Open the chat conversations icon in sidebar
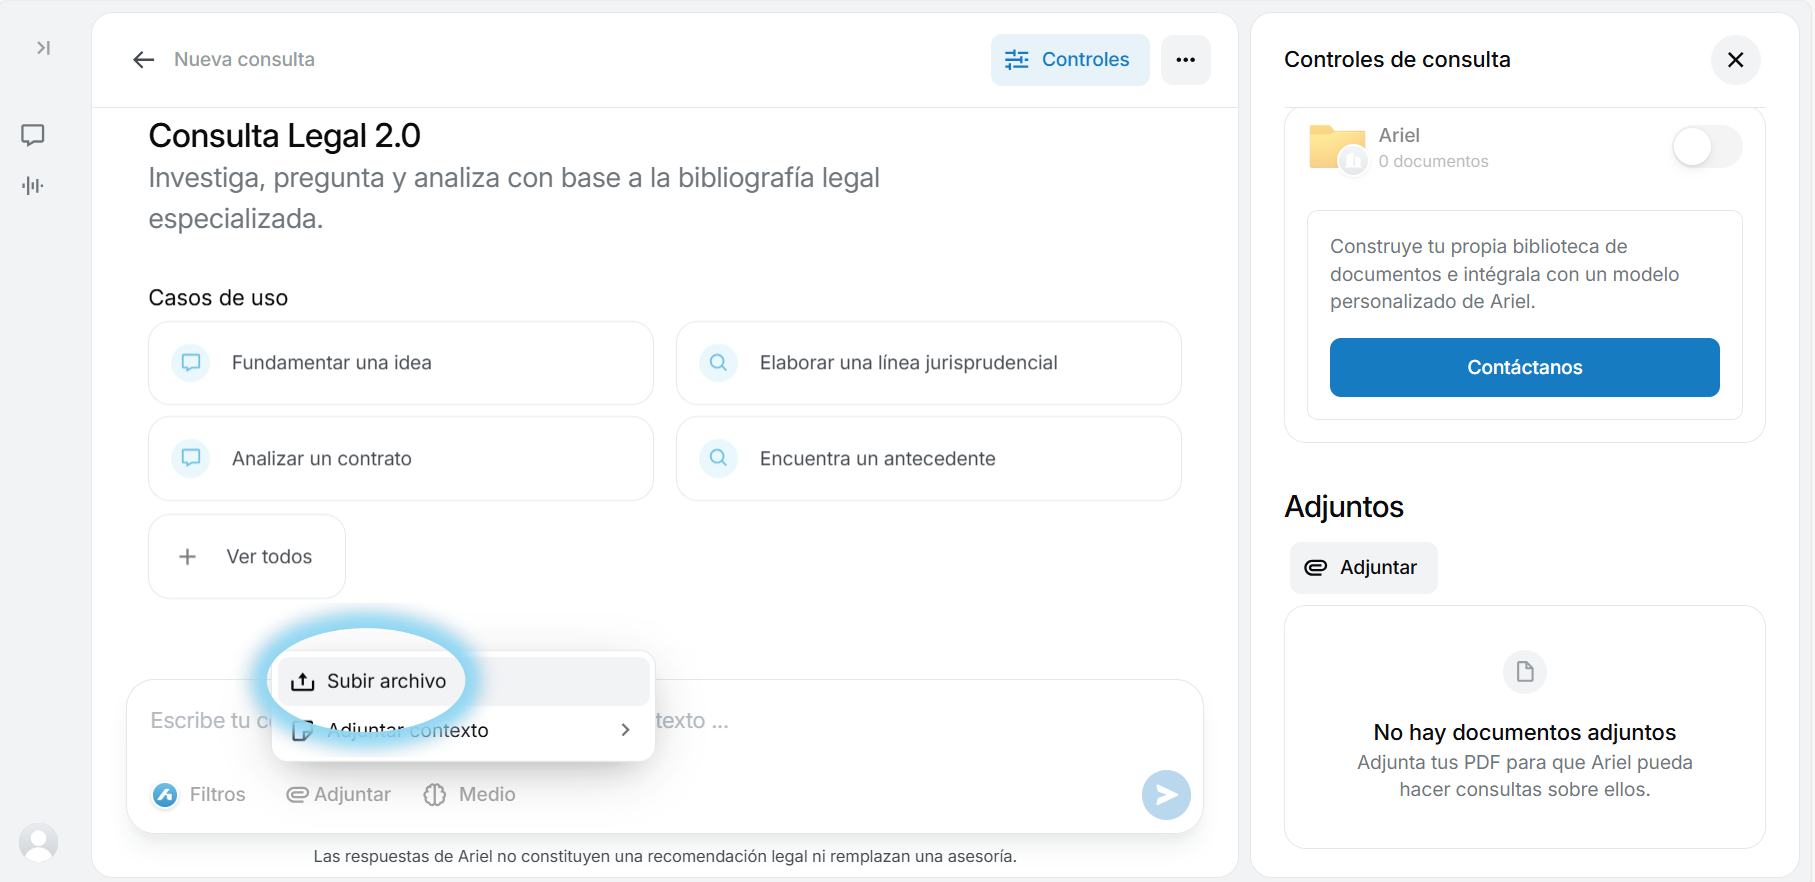The width and height of the screenshot is (1815, 882). (33, 135)
